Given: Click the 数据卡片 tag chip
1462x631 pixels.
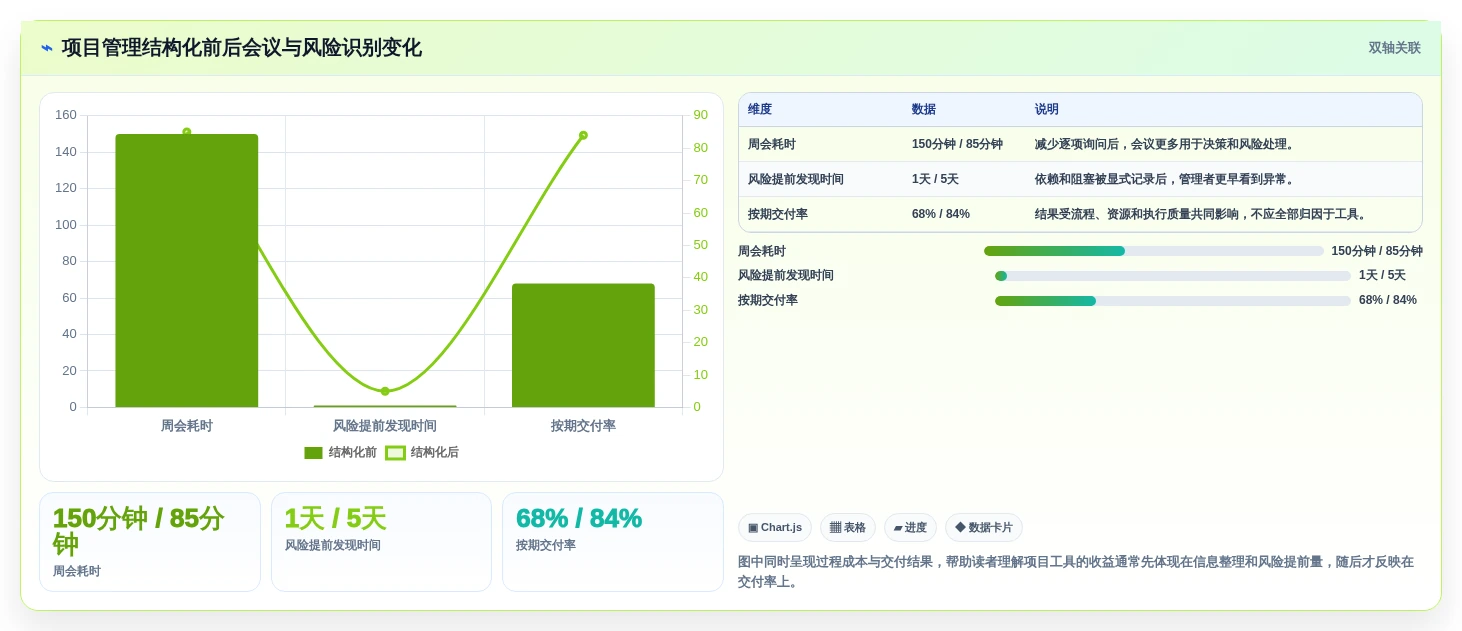Looking at the screenshot, I should click(984, 528).
